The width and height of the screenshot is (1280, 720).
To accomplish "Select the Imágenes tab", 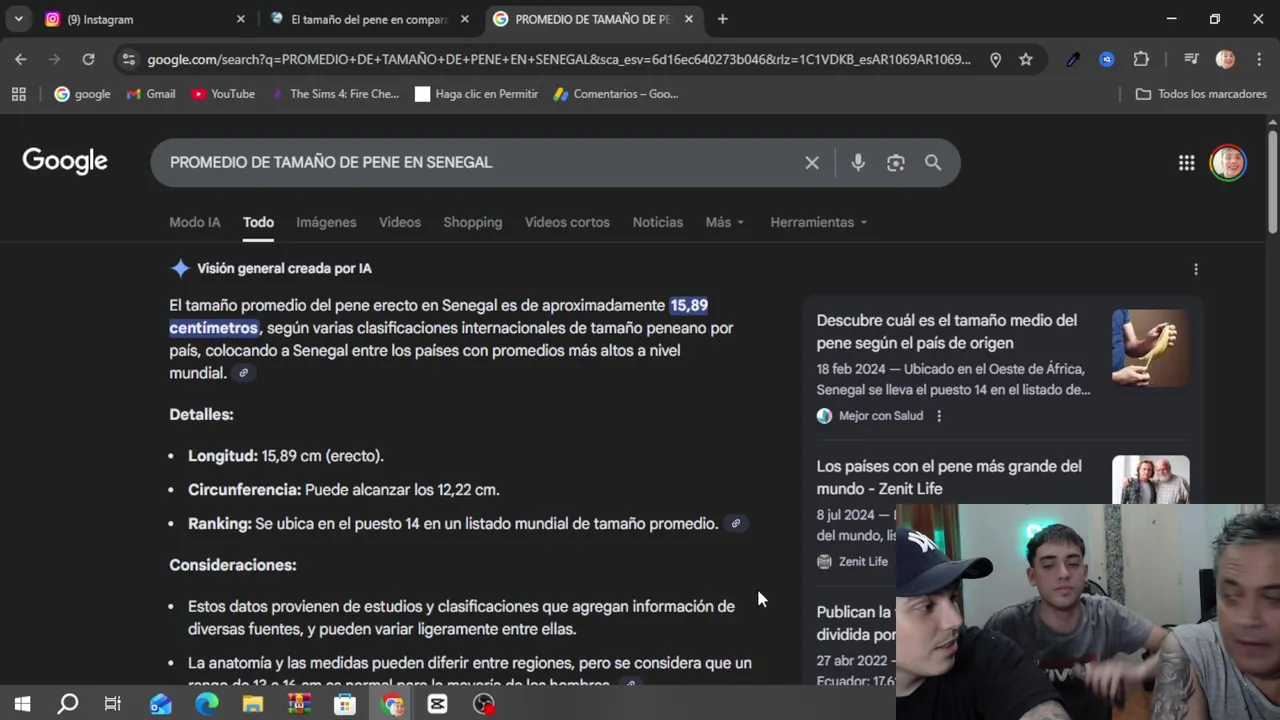I will 326,222.
